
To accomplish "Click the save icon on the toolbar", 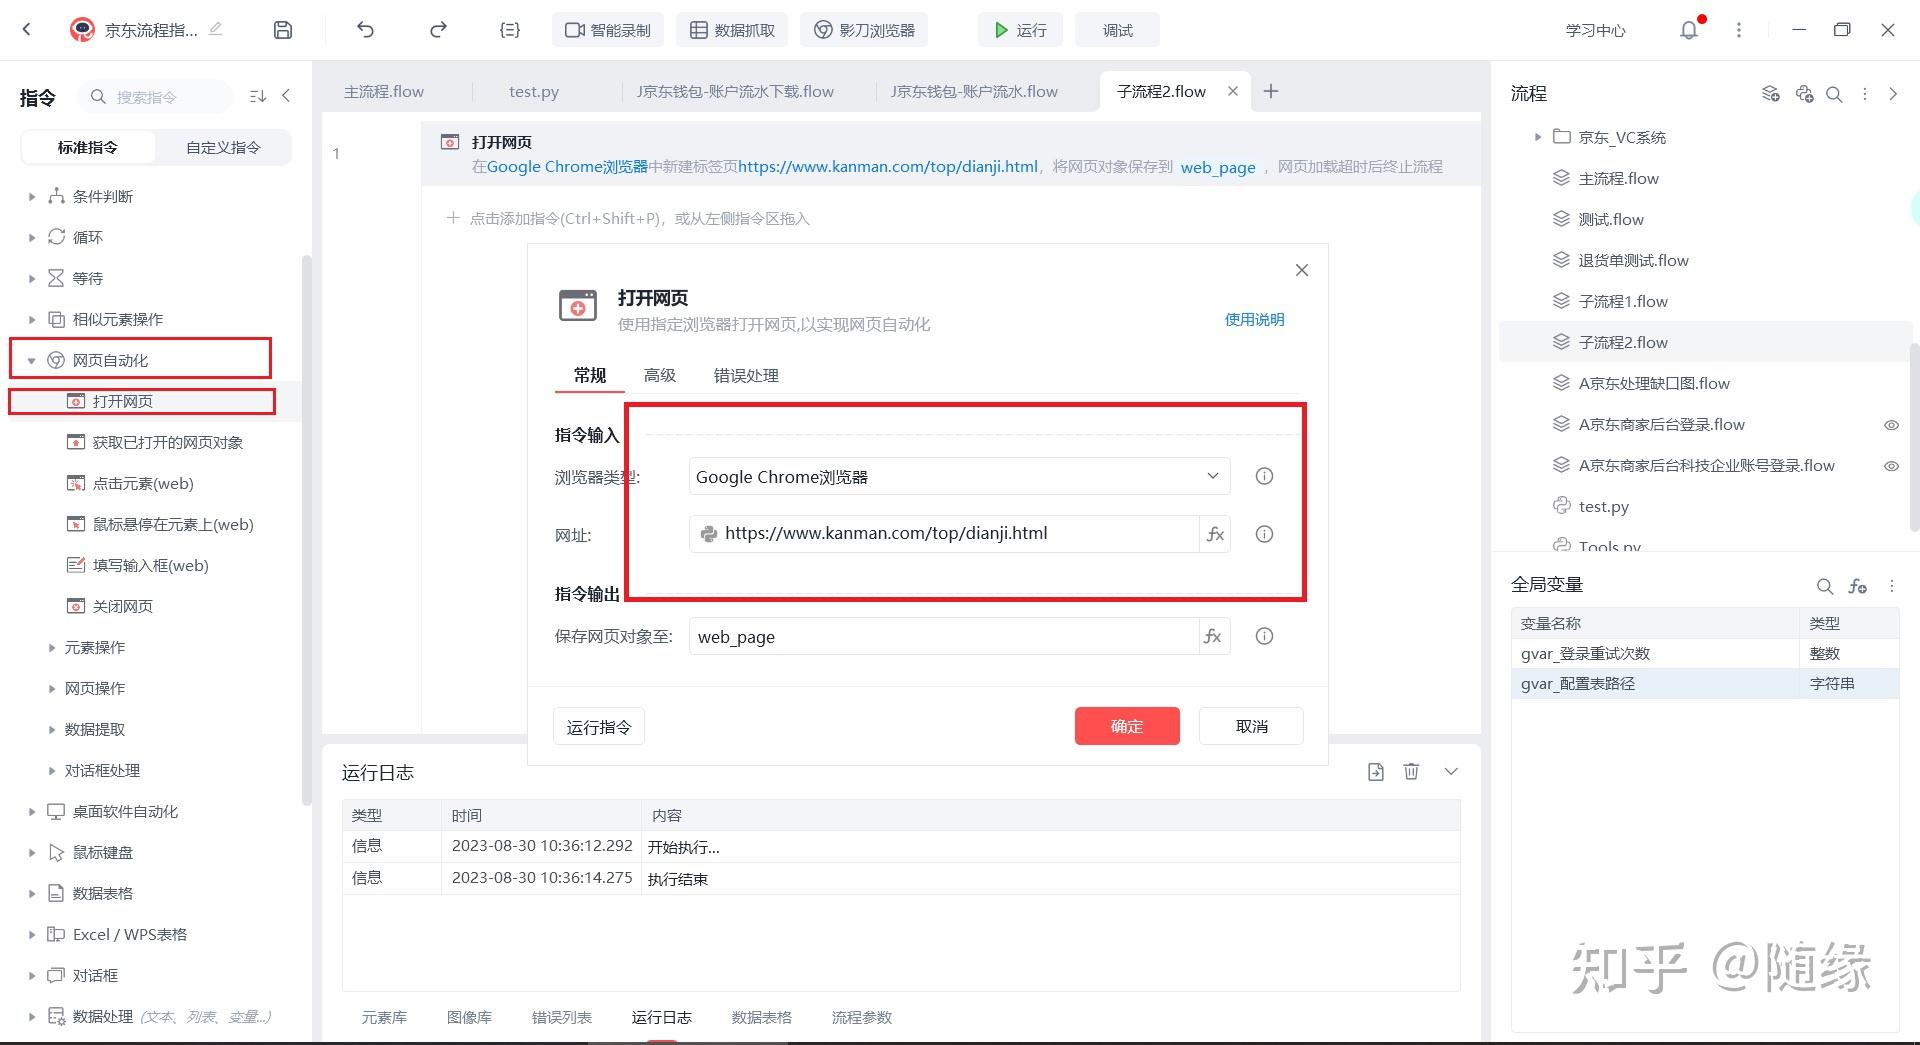I will 282,29.
